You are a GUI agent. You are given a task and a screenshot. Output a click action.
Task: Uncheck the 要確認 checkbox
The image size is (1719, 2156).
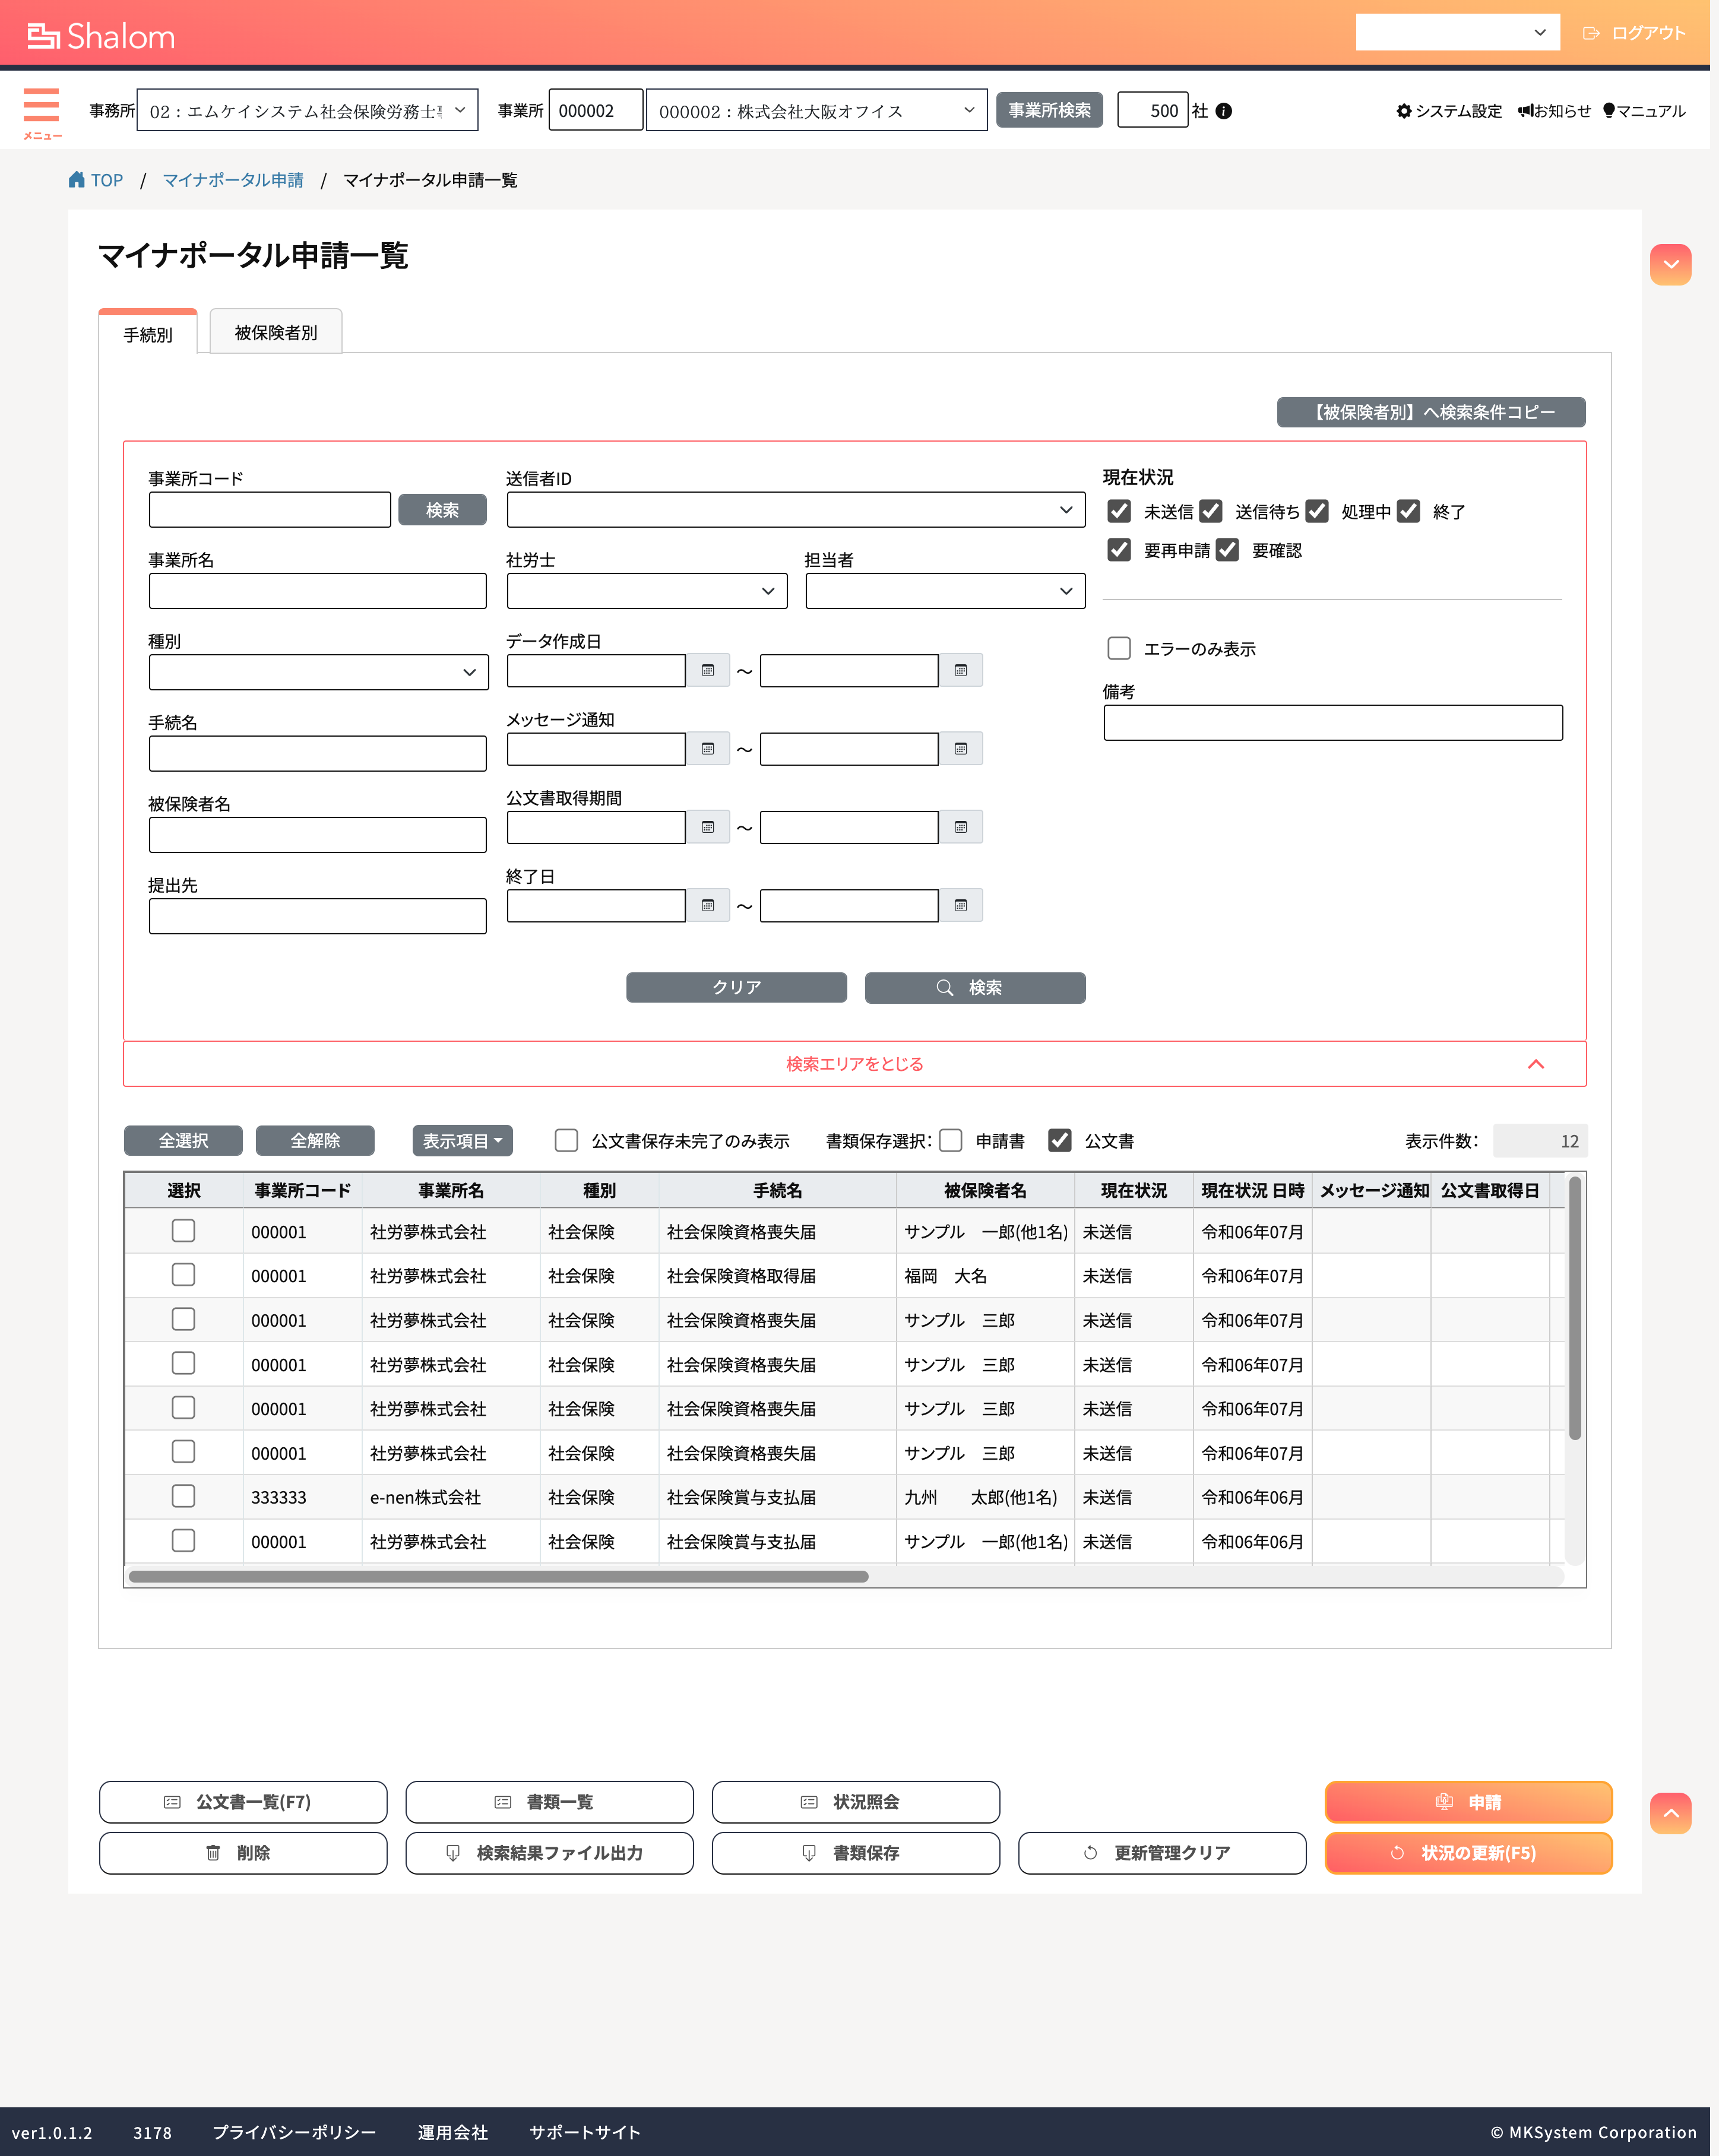[1228, 550]
